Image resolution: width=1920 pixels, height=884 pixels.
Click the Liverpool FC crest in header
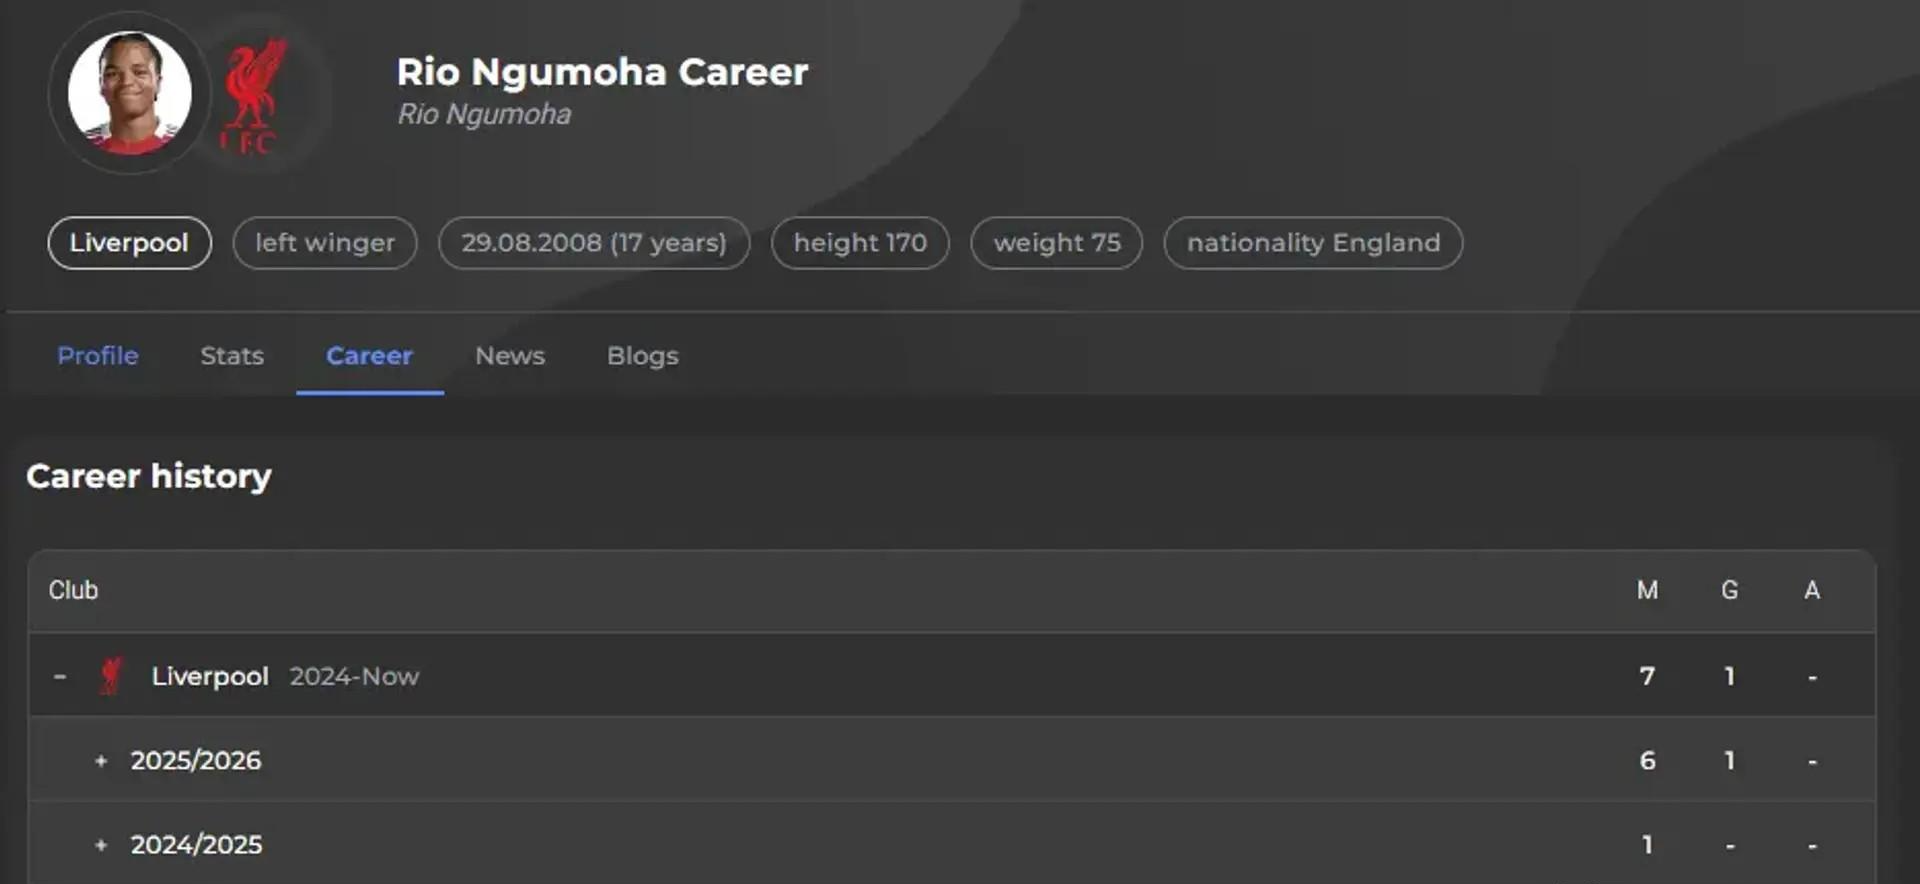[x=254, y=97]
